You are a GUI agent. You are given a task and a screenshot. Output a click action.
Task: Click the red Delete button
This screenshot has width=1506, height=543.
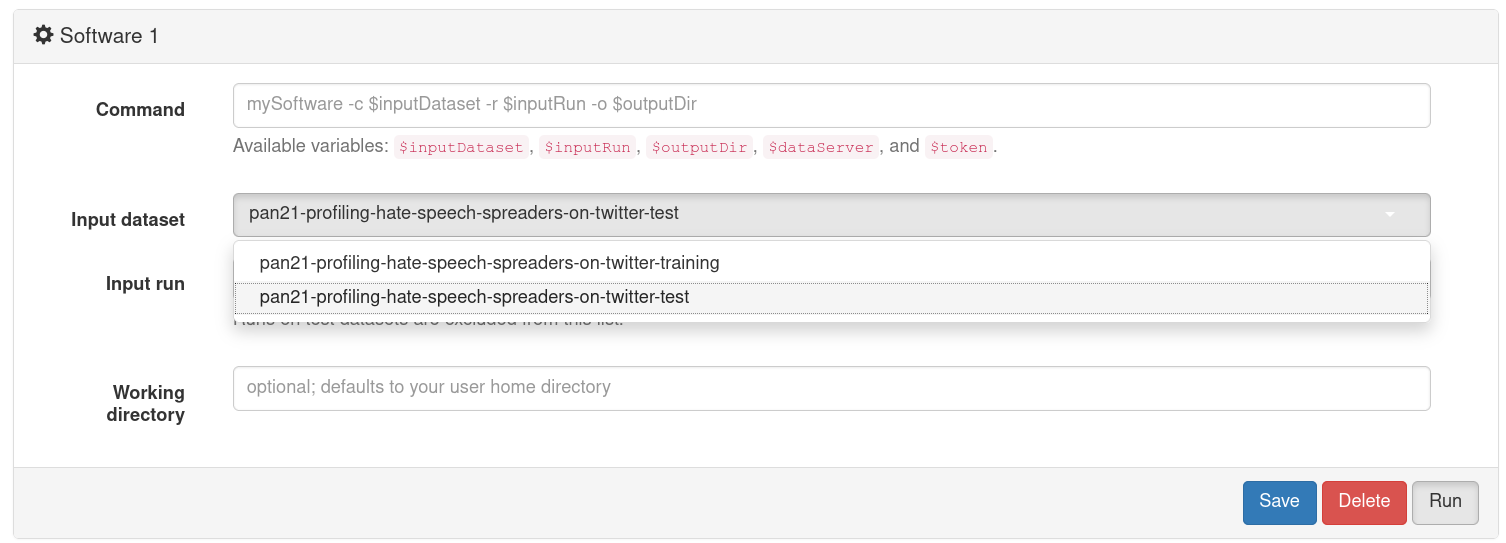coord(1364,502)
